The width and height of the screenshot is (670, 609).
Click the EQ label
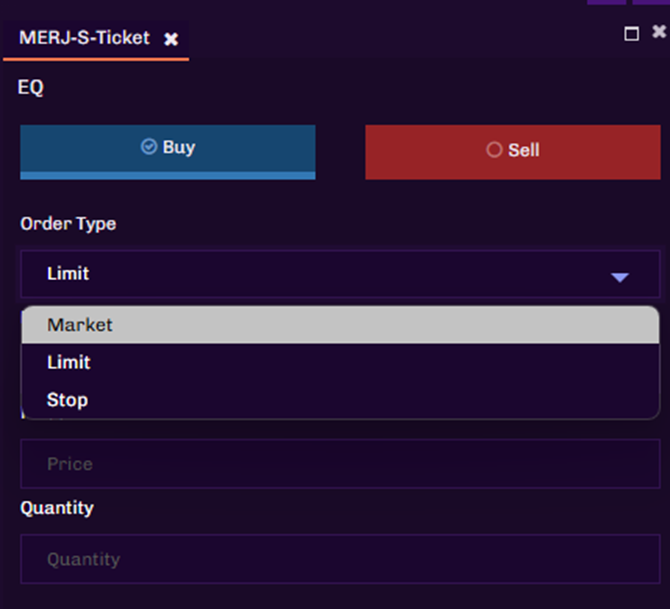click(31, 88)
